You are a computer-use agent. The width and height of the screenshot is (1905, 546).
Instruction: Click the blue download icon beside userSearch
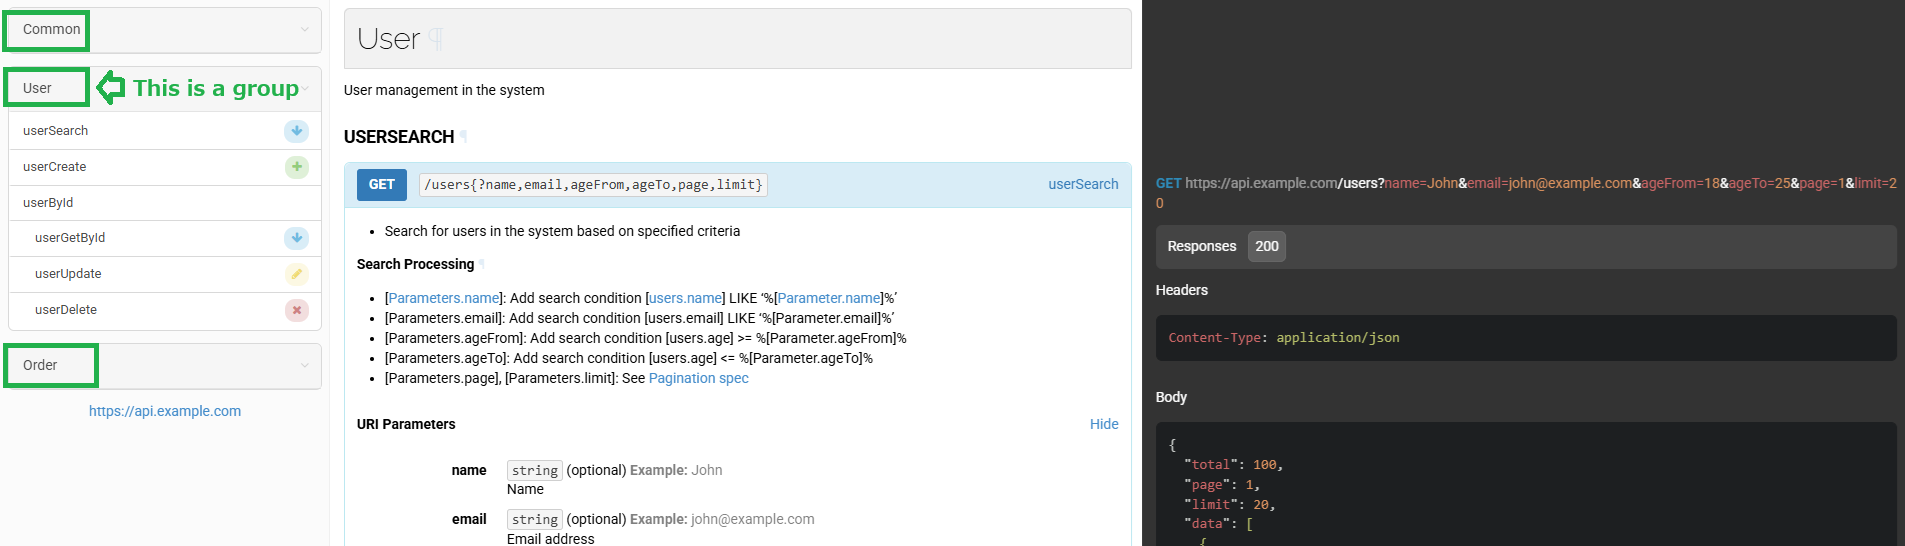pyautogui.click(x=296, y=131)
